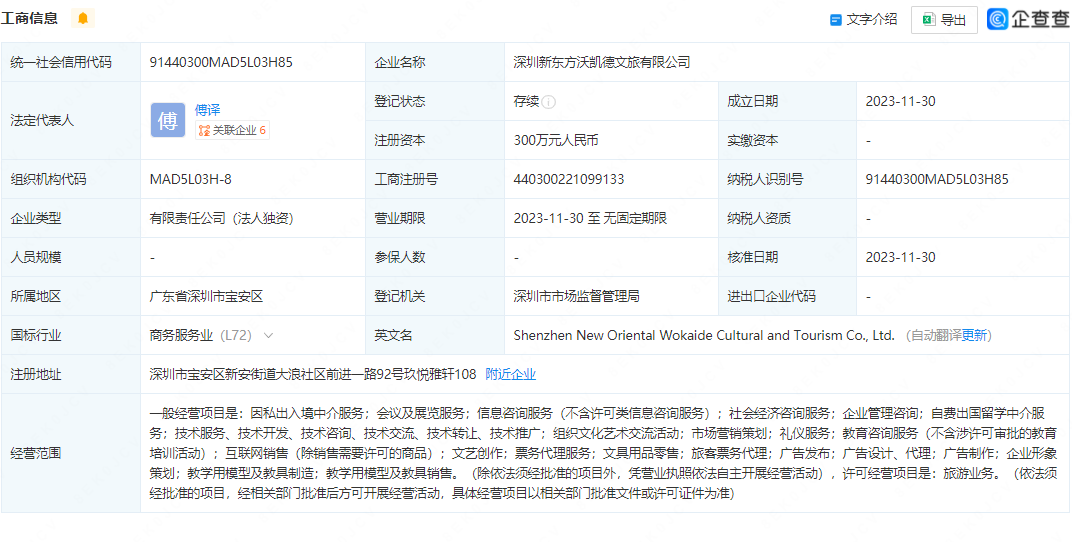The width and height of the screenshot is (1072, 542).
Task: Click the info icon next to 存续
Action: pyautogui.click(x=549, y=102)
